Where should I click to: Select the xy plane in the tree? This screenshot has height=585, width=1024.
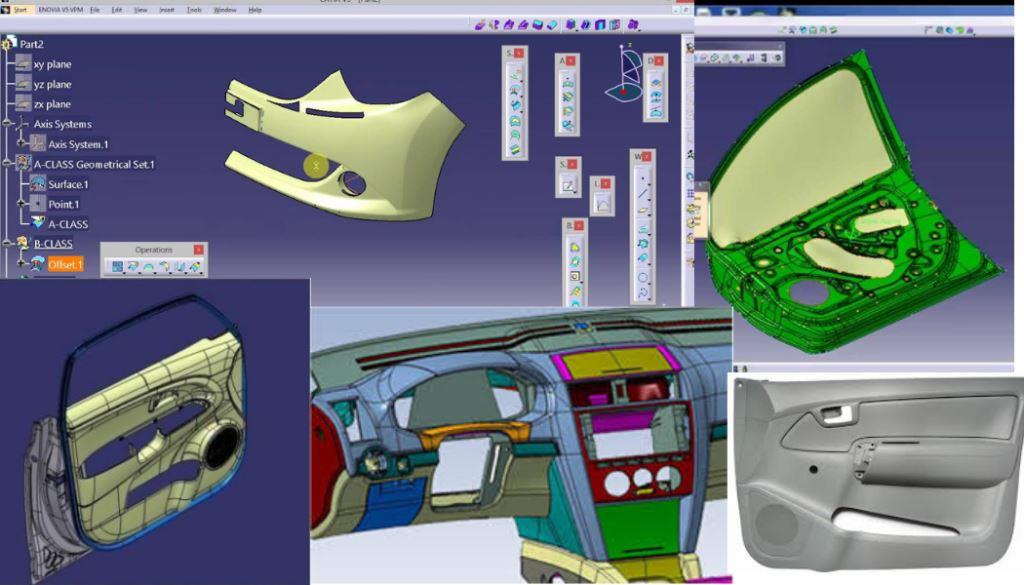click(52, 64)
